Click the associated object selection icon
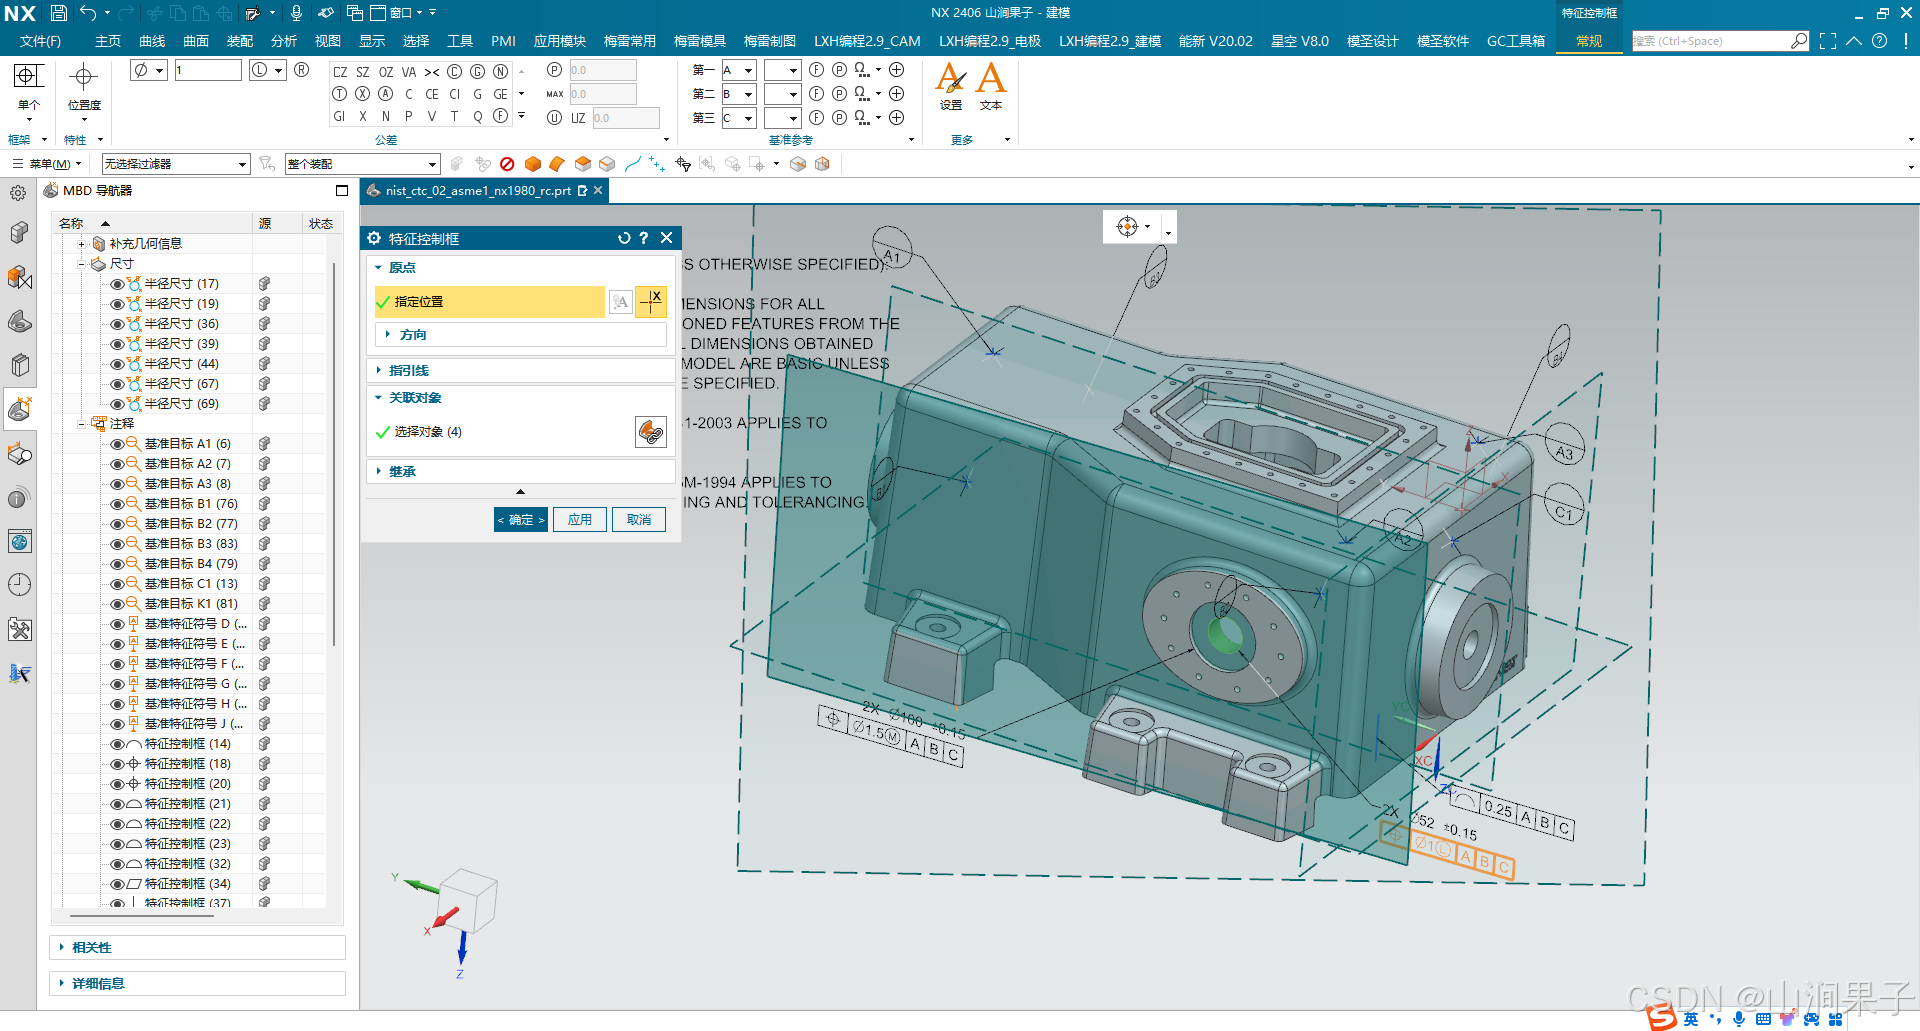1920x1031 pixels. 651,432
